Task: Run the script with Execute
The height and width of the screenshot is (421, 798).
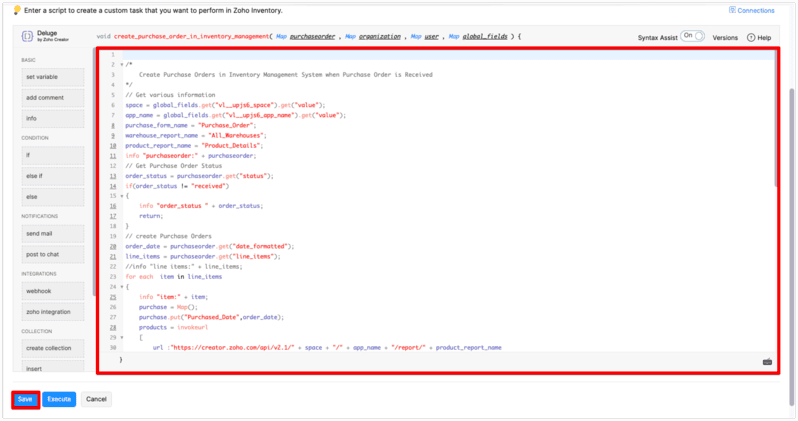Action: point(59,399)
